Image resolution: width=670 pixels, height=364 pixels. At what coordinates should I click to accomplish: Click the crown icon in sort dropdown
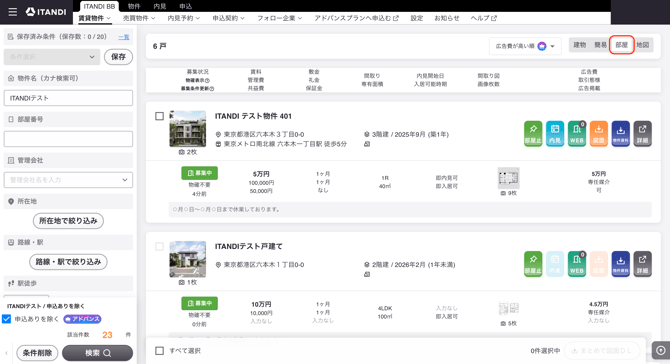tap(542, 46)
